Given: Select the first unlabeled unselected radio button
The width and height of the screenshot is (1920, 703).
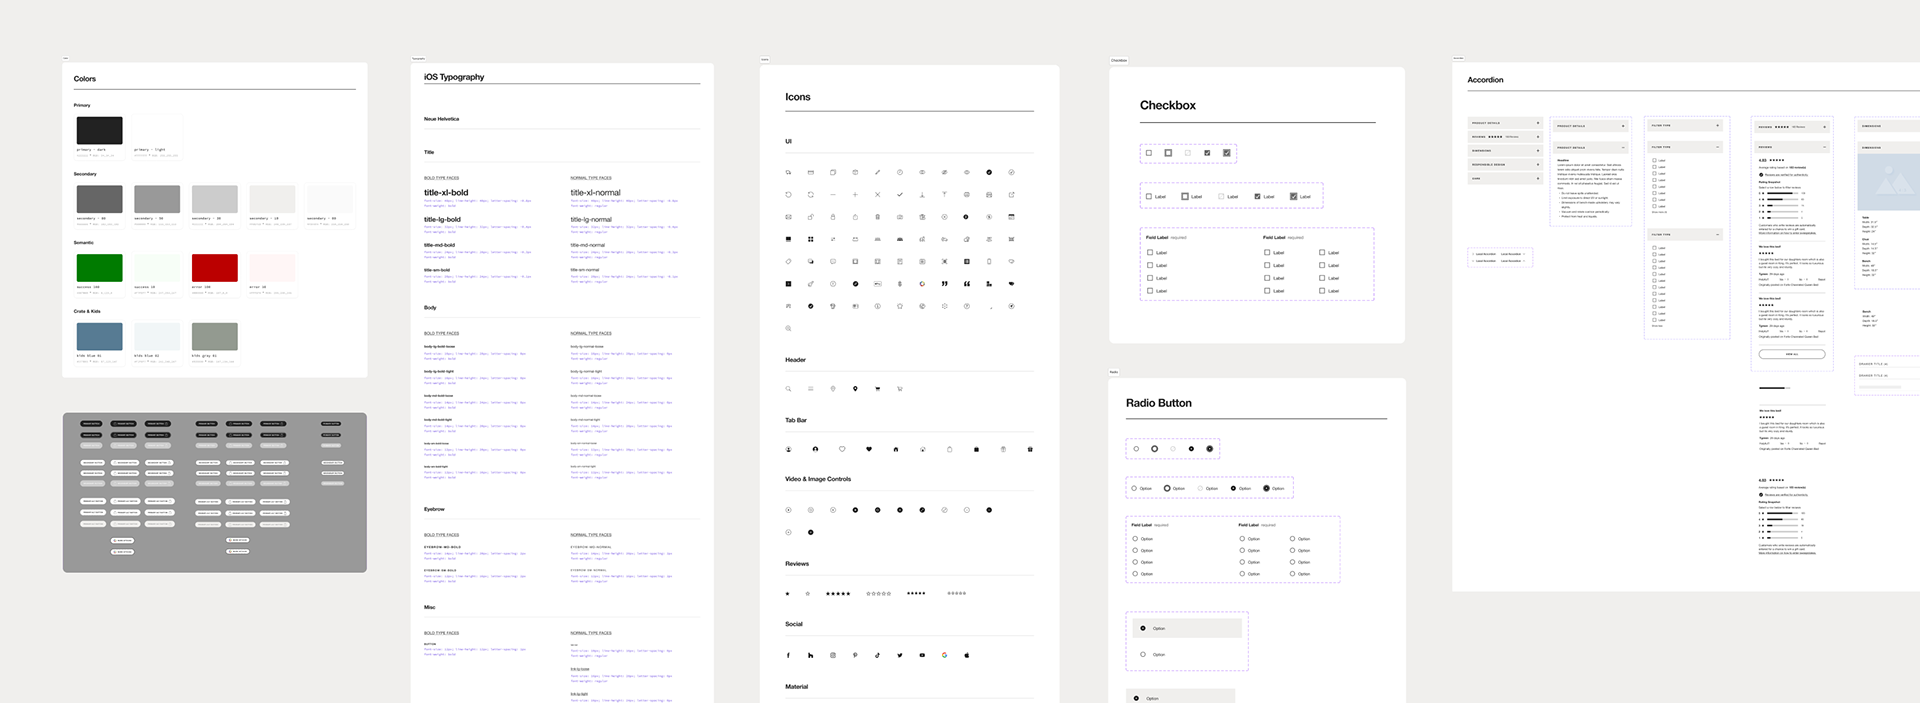Looking at the screenshot, I should click(x=1136, y=449).
